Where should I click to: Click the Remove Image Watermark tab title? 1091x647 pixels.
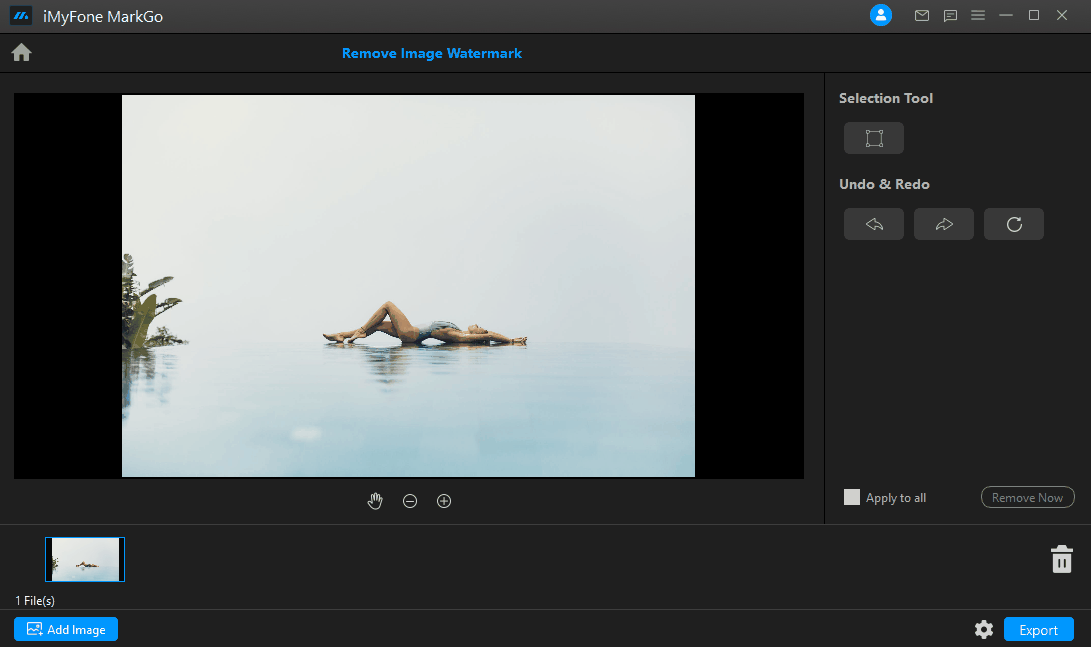click(432, 53)
